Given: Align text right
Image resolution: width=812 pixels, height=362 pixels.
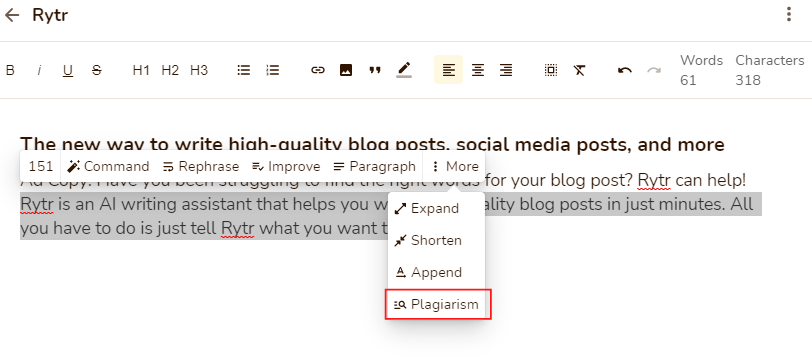Looking at the screenshot, I should tap(506, 70).
